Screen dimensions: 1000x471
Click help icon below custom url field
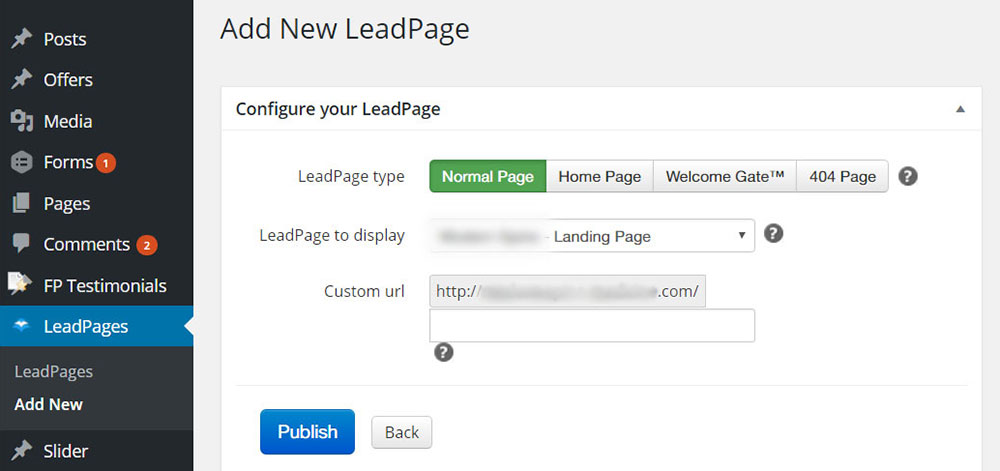point(444,352)
